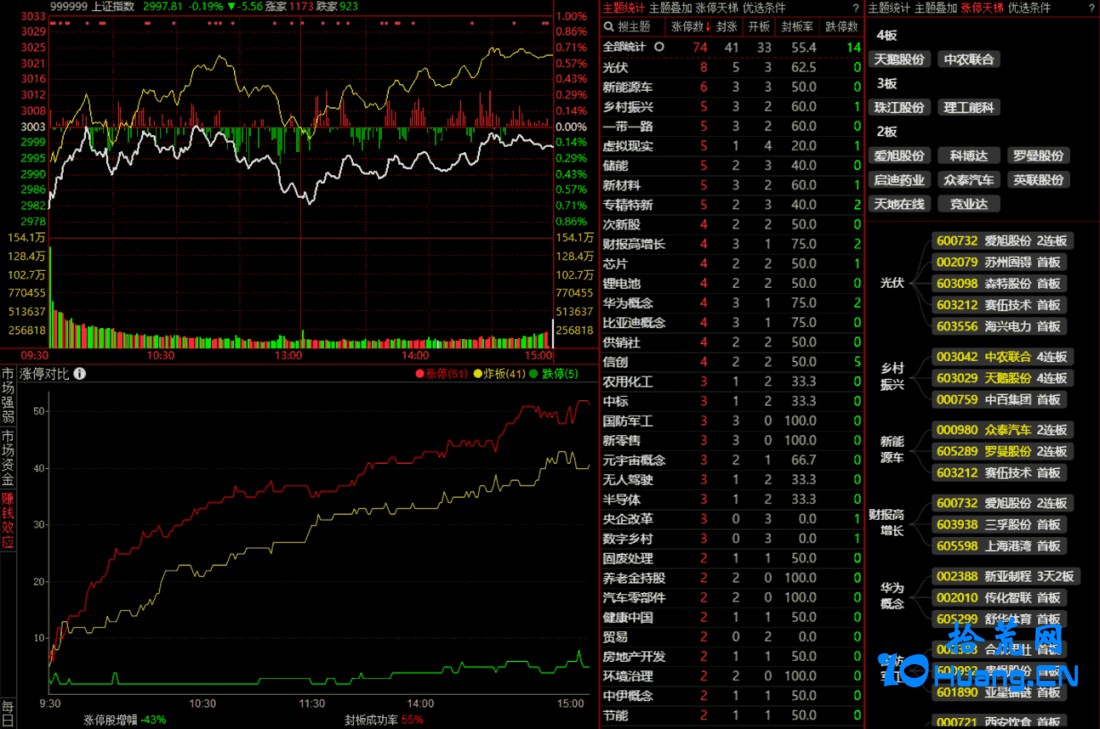Type-focus the 搜主题 search field

(634, 27)
